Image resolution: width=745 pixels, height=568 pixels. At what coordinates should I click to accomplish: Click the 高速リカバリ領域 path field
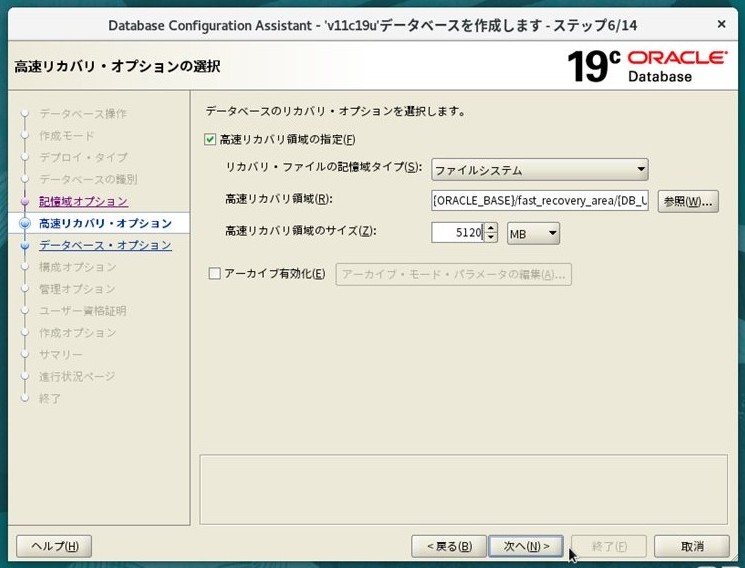[x=540, y=201]
